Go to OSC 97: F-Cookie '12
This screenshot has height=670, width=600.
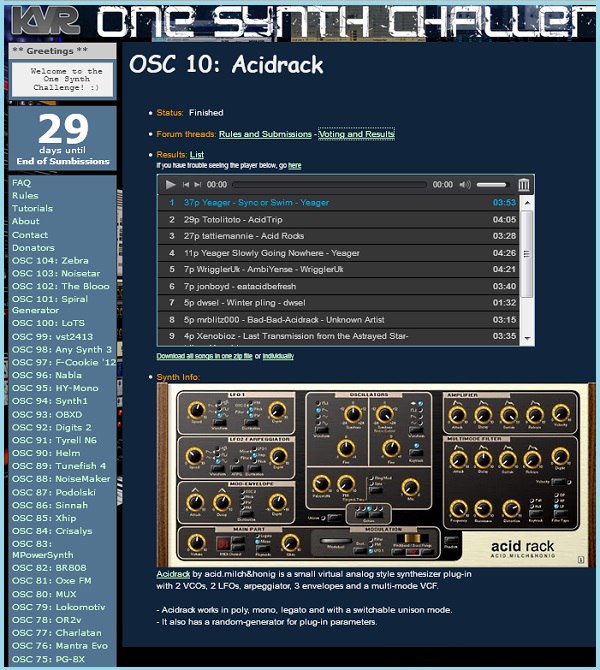tap(64, 362)
